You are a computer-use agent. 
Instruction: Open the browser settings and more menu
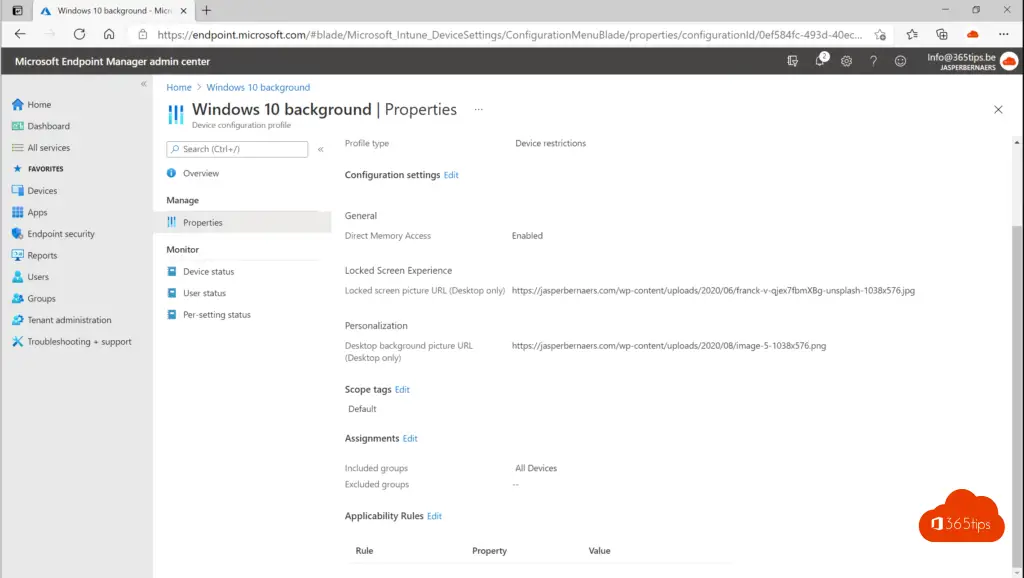coord(1004,34)
